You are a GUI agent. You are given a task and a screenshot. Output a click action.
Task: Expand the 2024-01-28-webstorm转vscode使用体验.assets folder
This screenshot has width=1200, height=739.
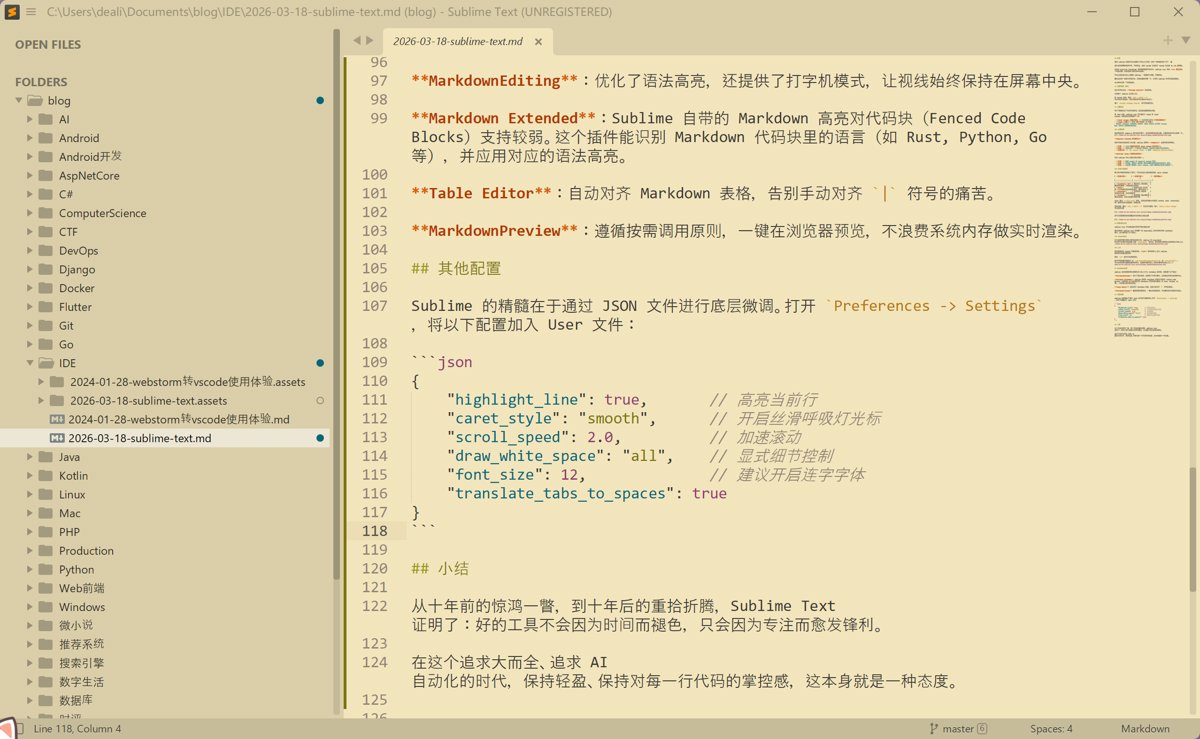coord(41,382)
